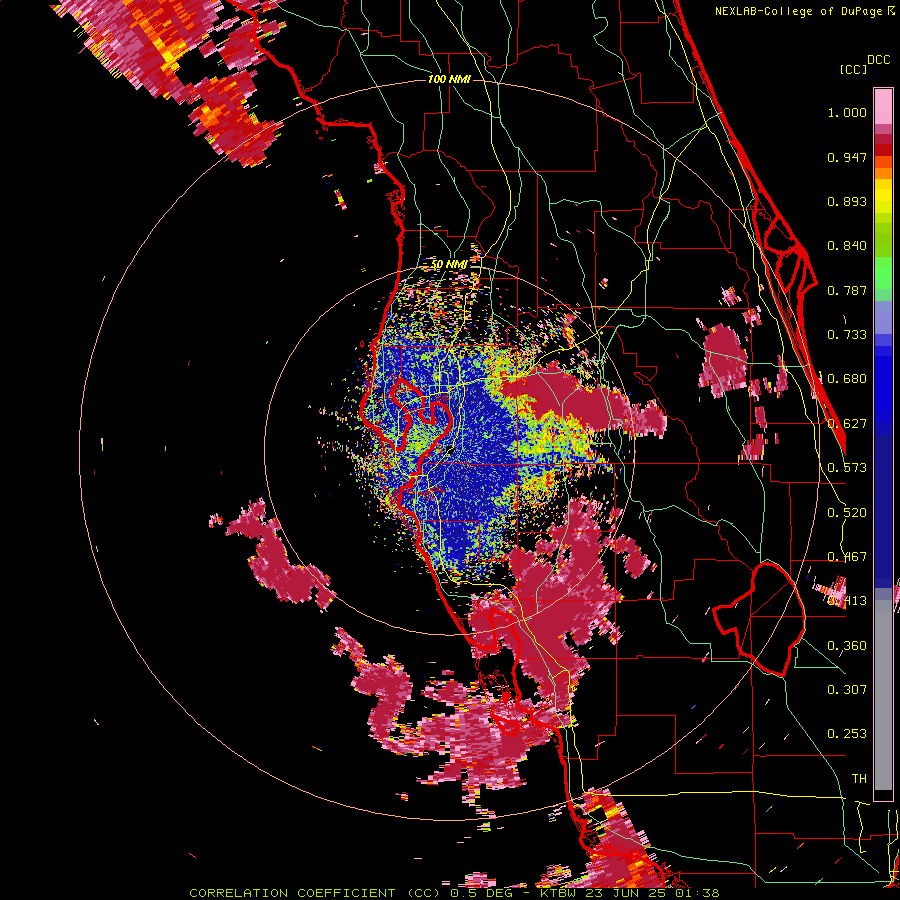Select the 0.253 scale label

pyautogui.click(x=847, y=734)
